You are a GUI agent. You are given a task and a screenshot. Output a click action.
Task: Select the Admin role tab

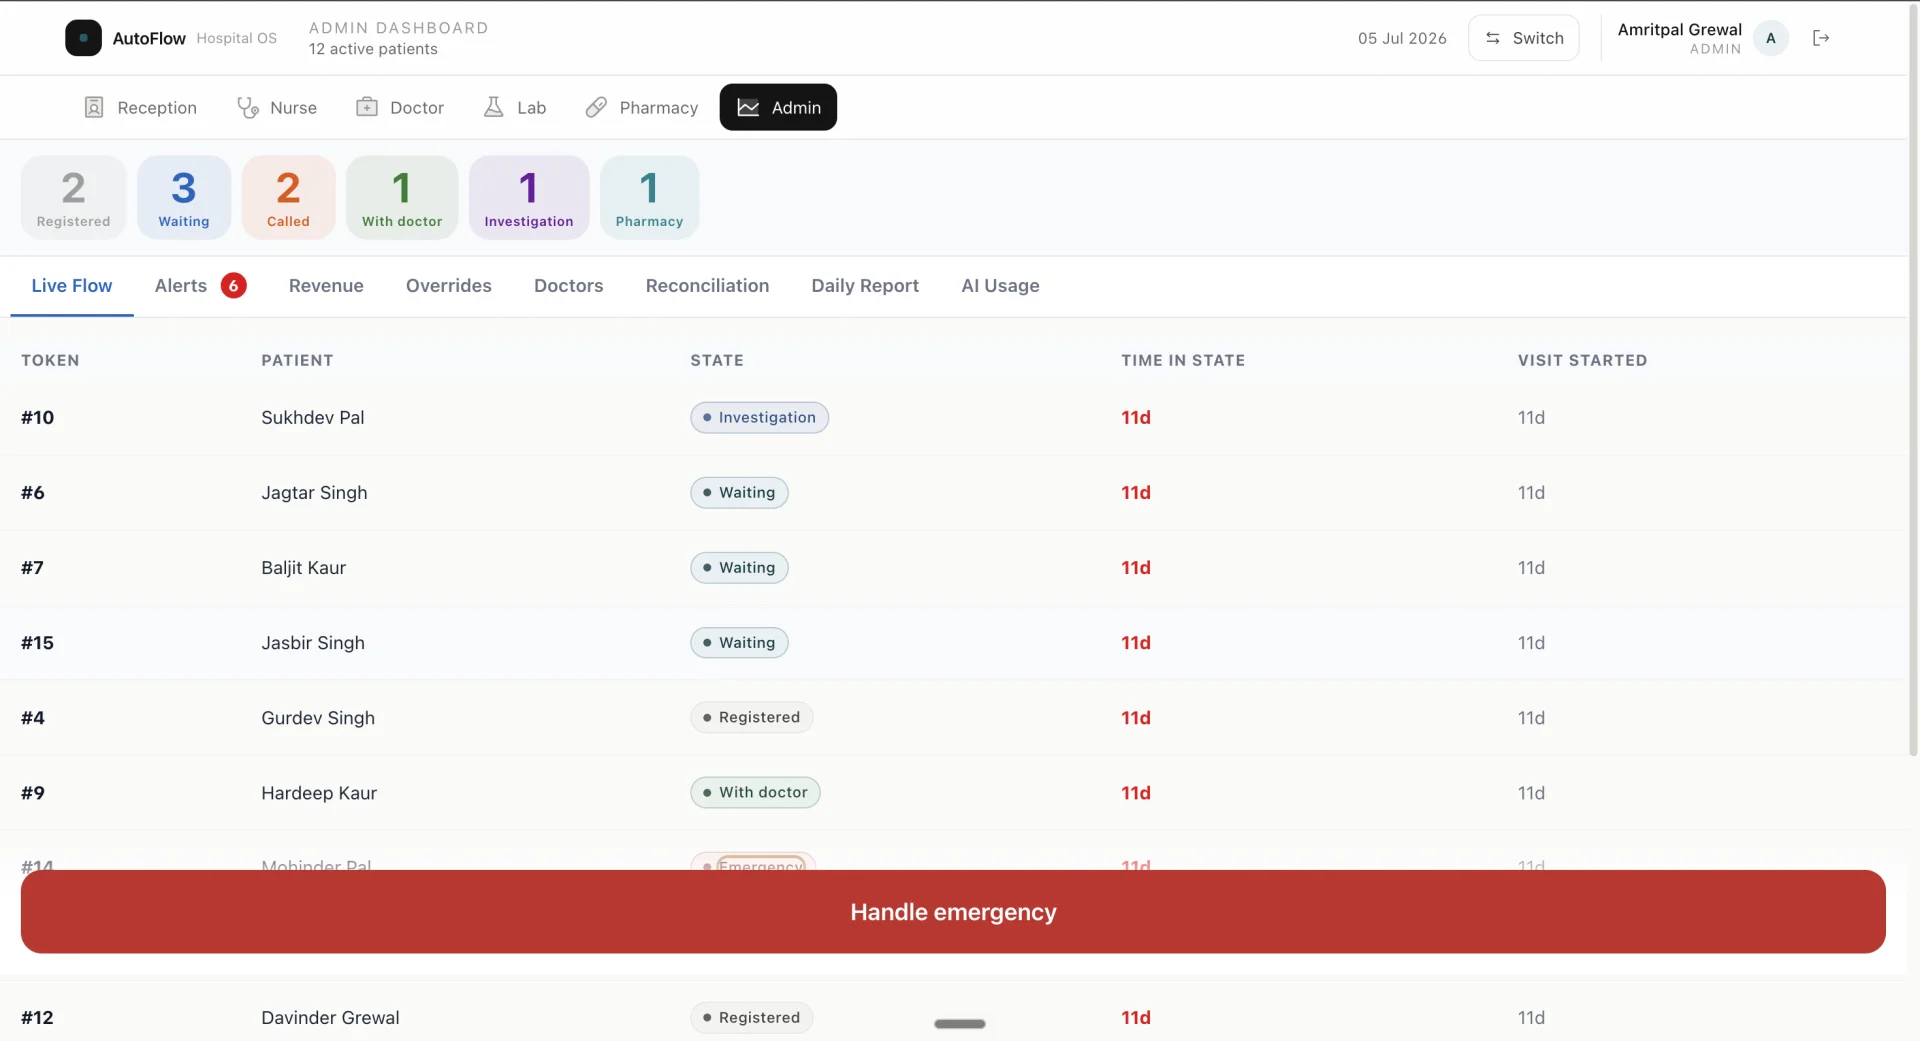point(778,107)
